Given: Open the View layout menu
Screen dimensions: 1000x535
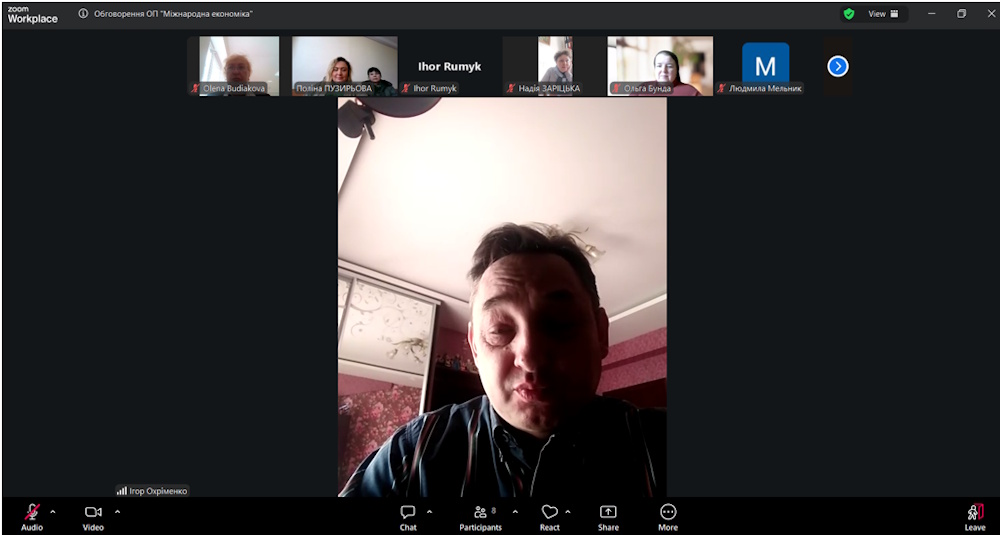Looking at the screenshot, I should (x=883, y=14).
